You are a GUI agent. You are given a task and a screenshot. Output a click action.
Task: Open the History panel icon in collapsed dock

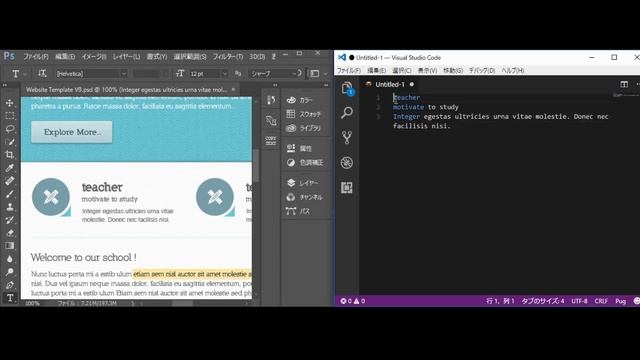(271, 100)
